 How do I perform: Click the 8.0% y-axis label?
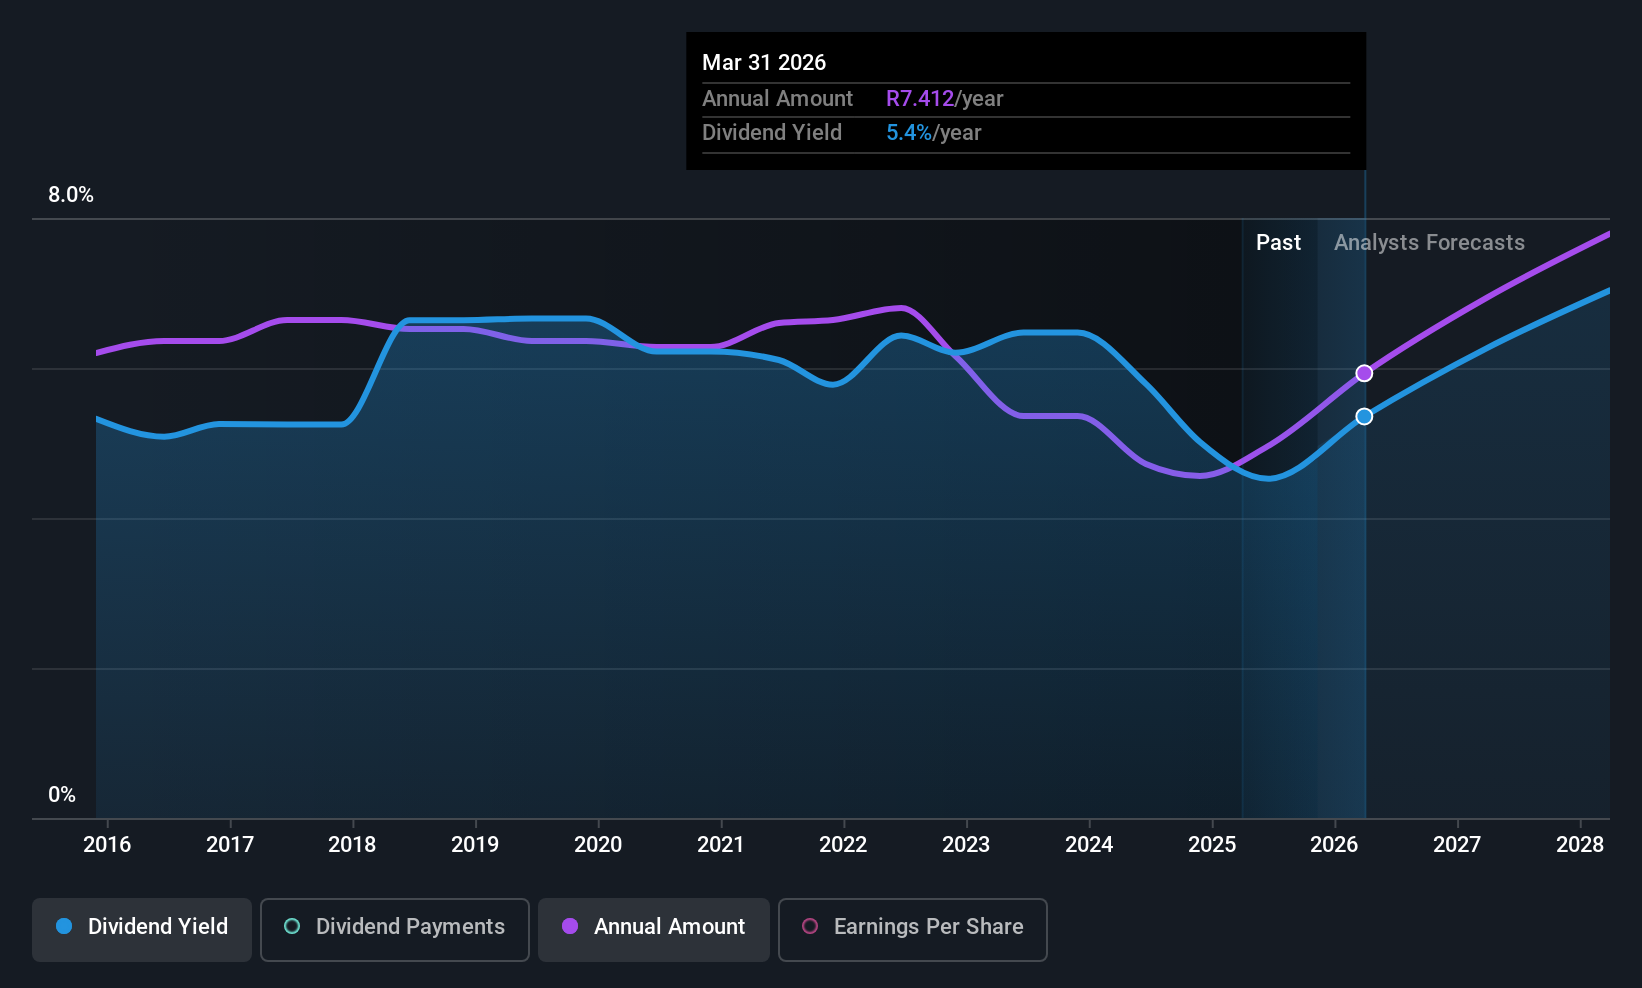pos(71,195)
